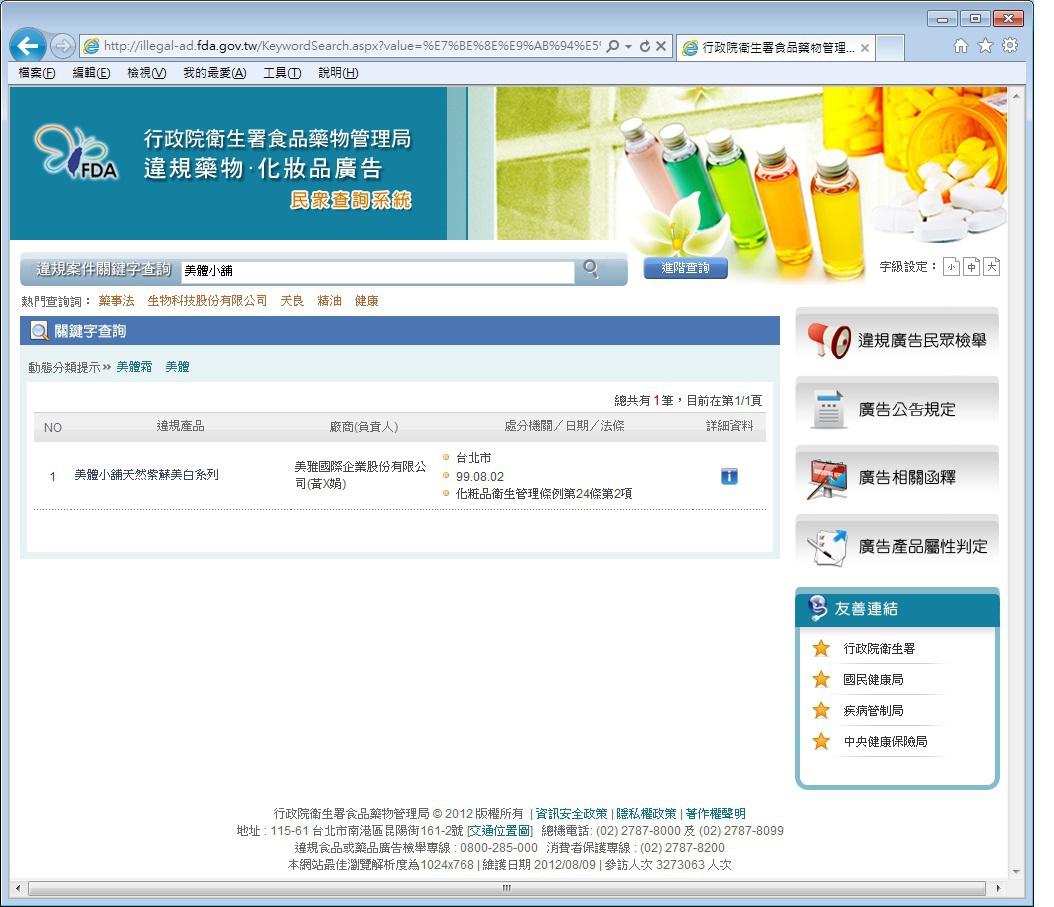Click 廣告相關函釋 banner
The height and width of the screenshot is (907, 1054).
897,477
